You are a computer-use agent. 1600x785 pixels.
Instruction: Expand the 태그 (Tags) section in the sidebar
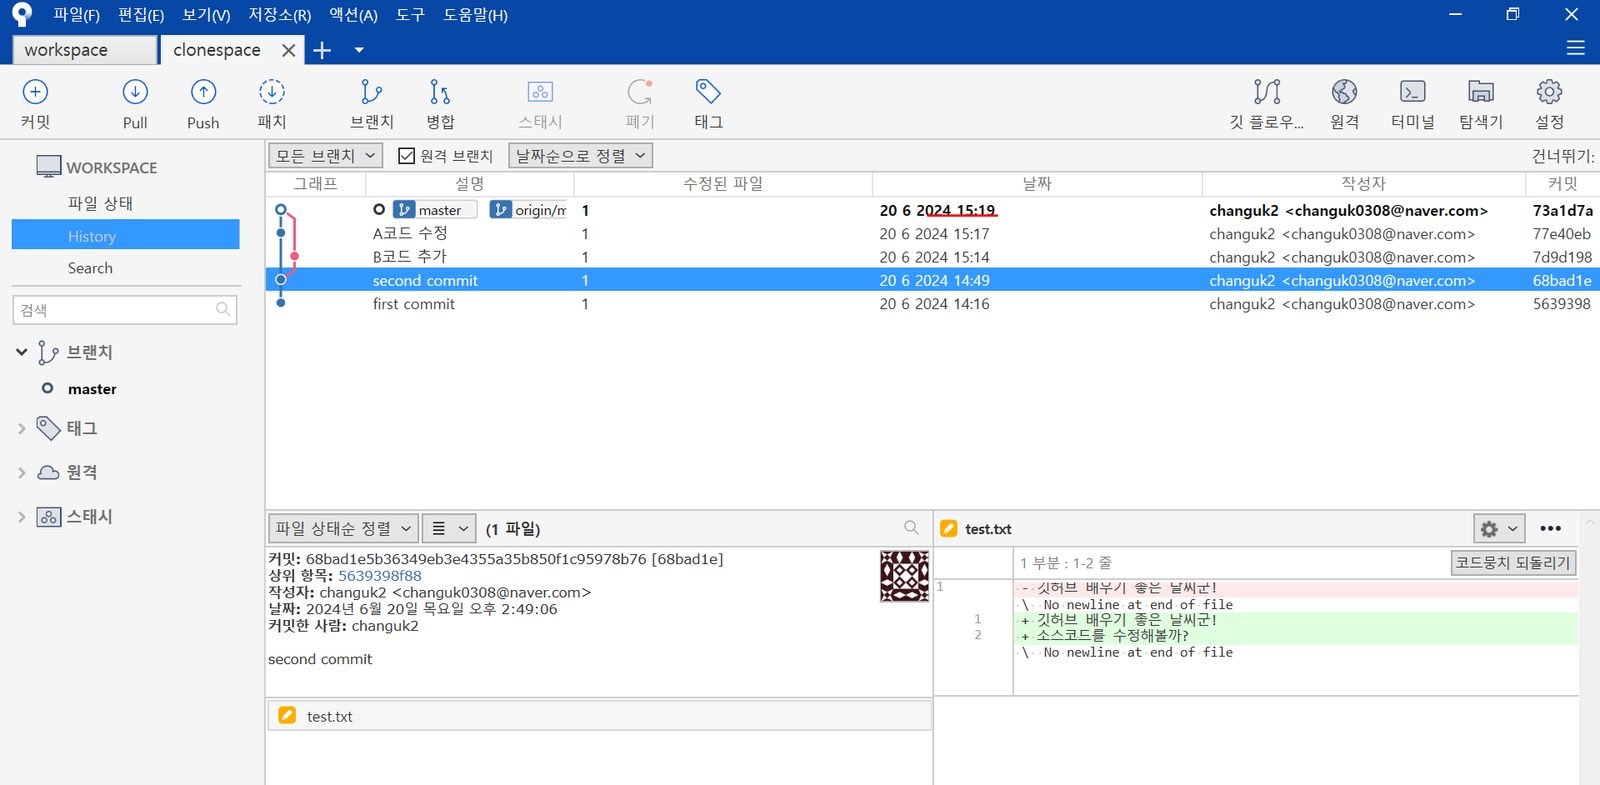coord(22,428)
